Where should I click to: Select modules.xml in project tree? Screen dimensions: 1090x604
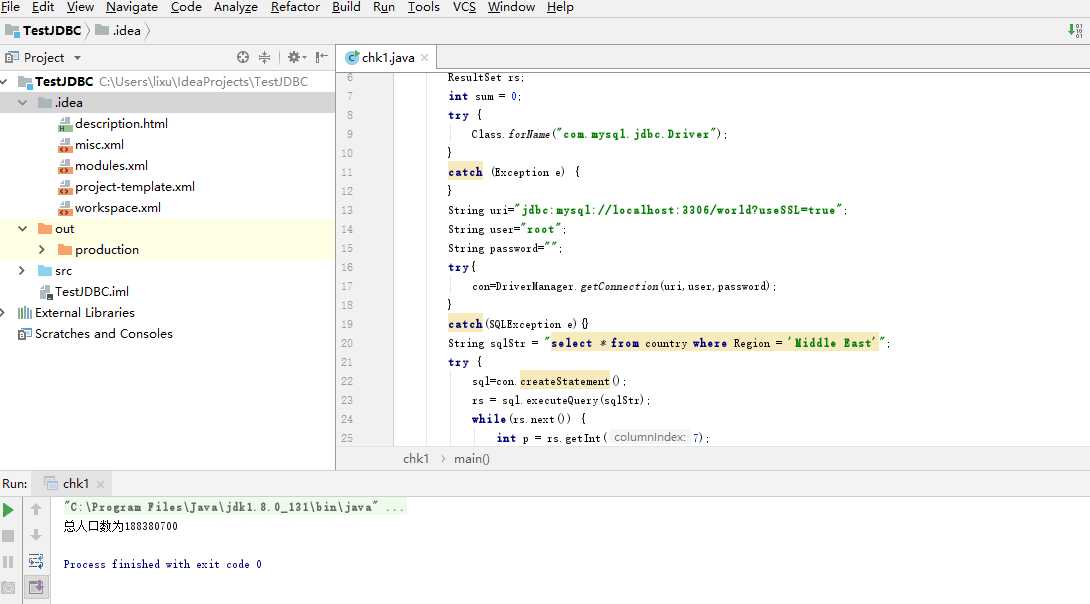coord(111,166)
